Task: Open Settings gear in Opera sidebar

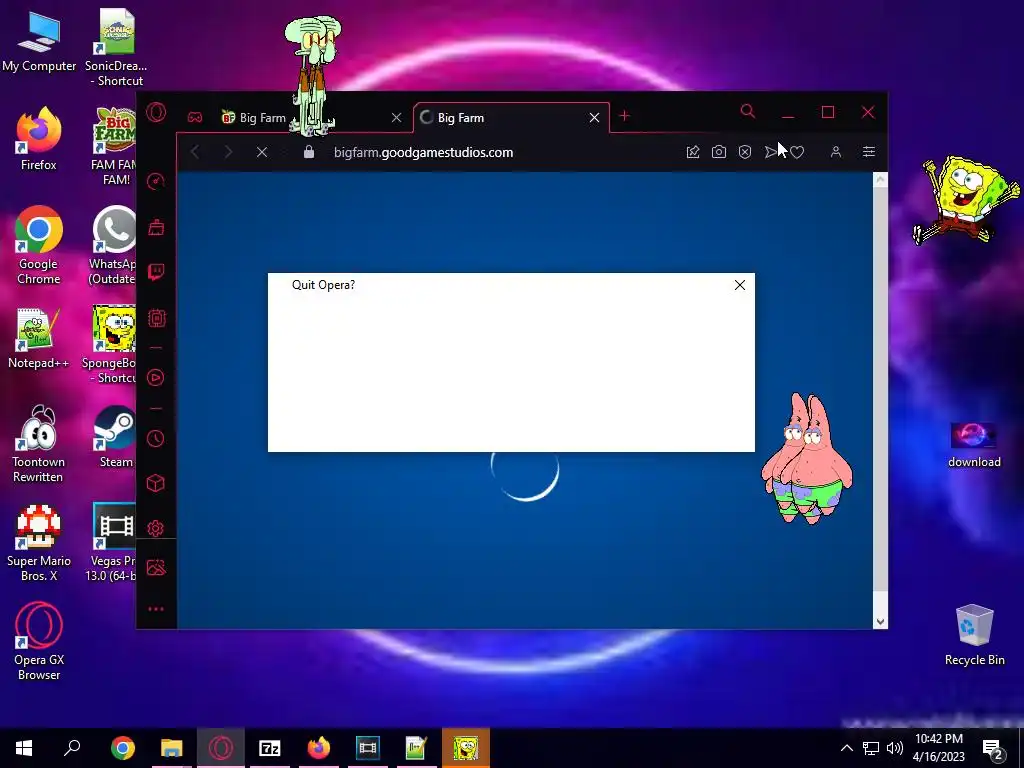Action: 155,528
